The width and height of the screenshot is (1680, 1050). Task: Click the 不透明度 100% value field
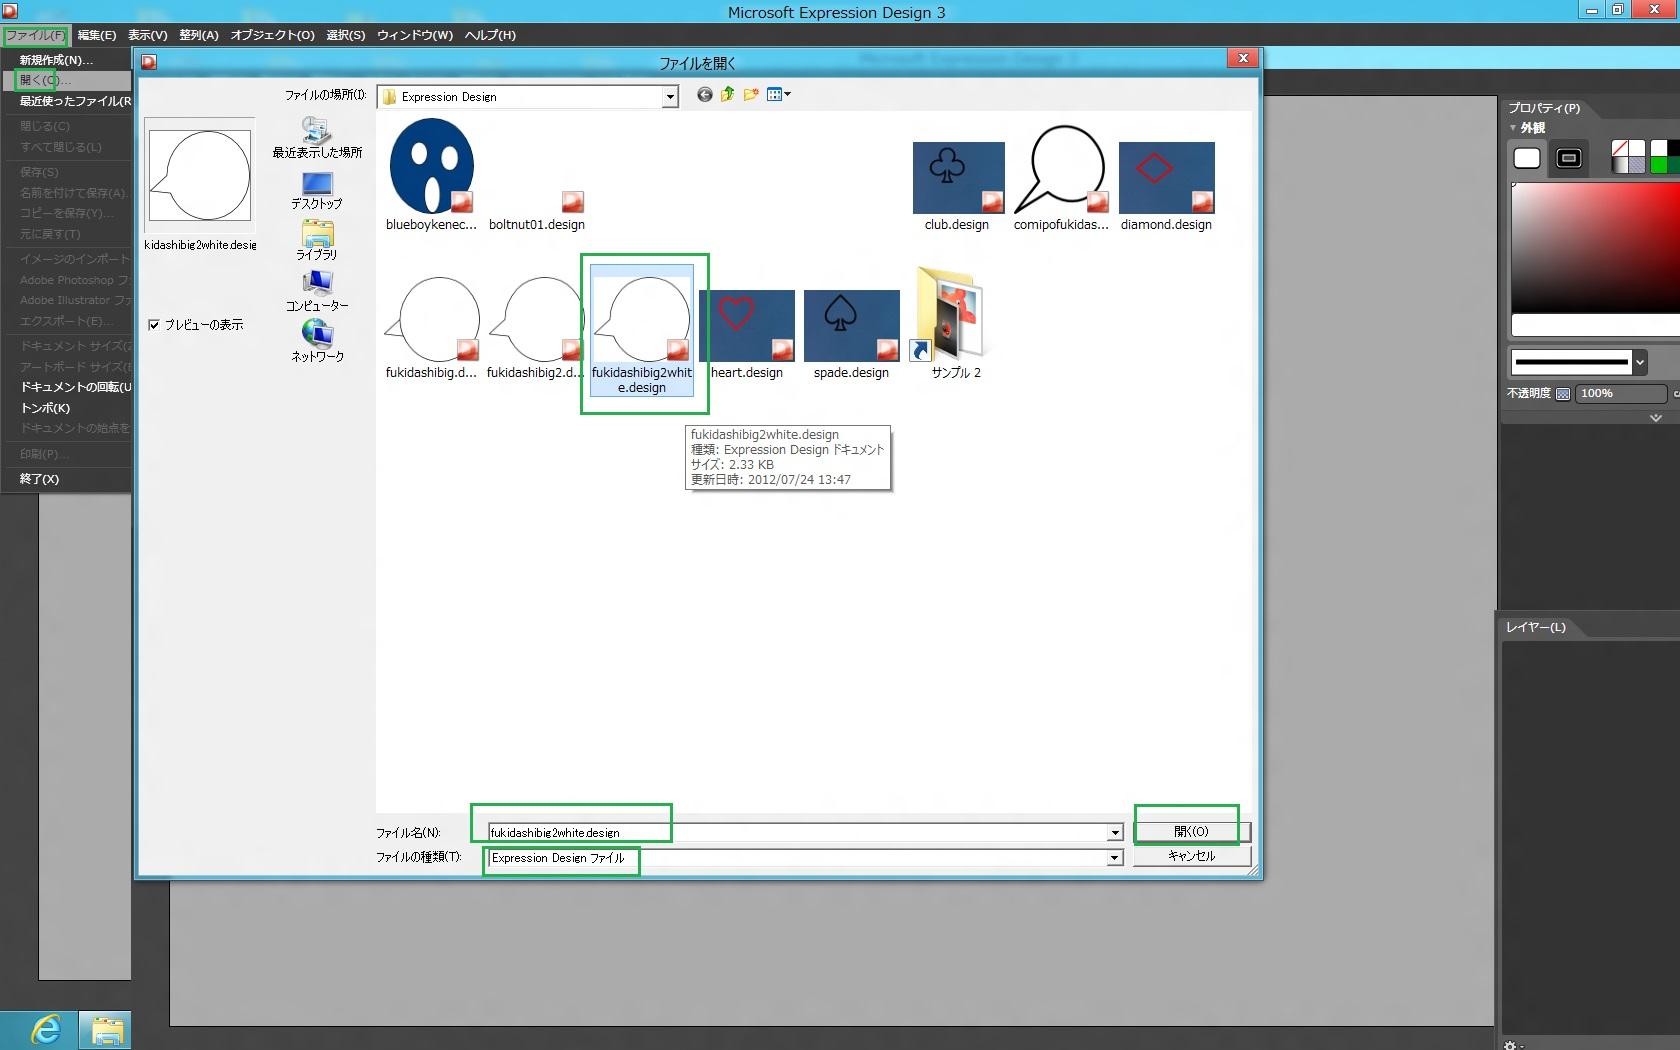[1621, 394]
